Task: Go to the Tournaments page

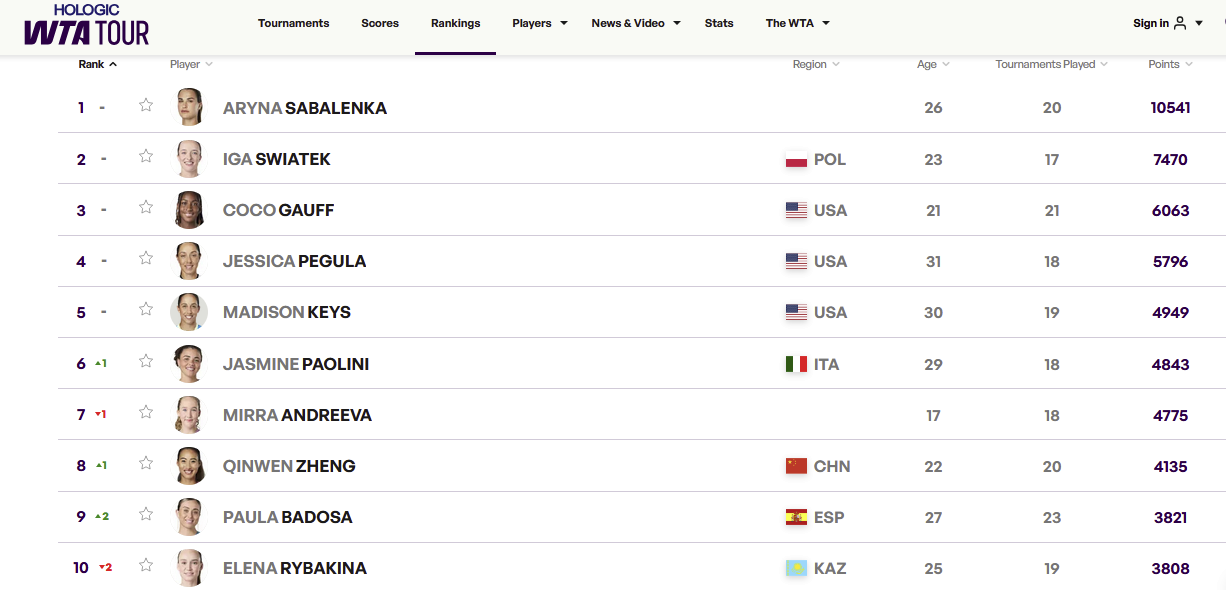Action: [293, 23]
